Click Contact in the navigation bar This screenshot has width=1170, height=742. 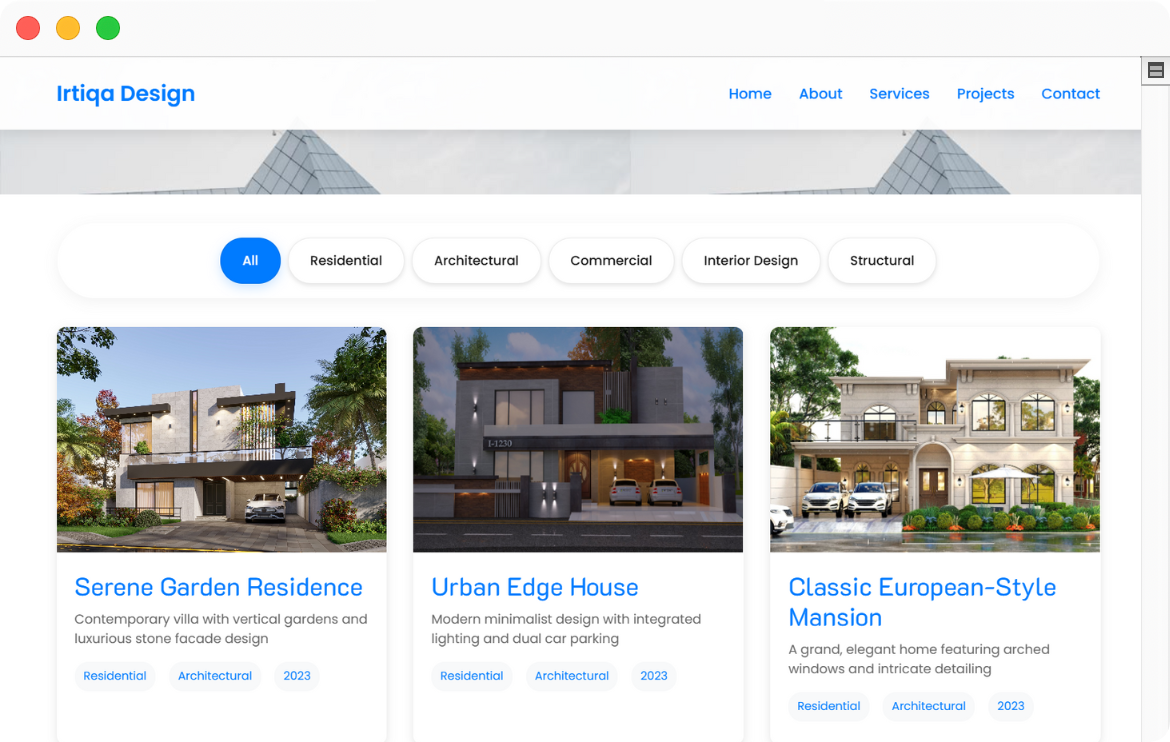pos(1070,94)
